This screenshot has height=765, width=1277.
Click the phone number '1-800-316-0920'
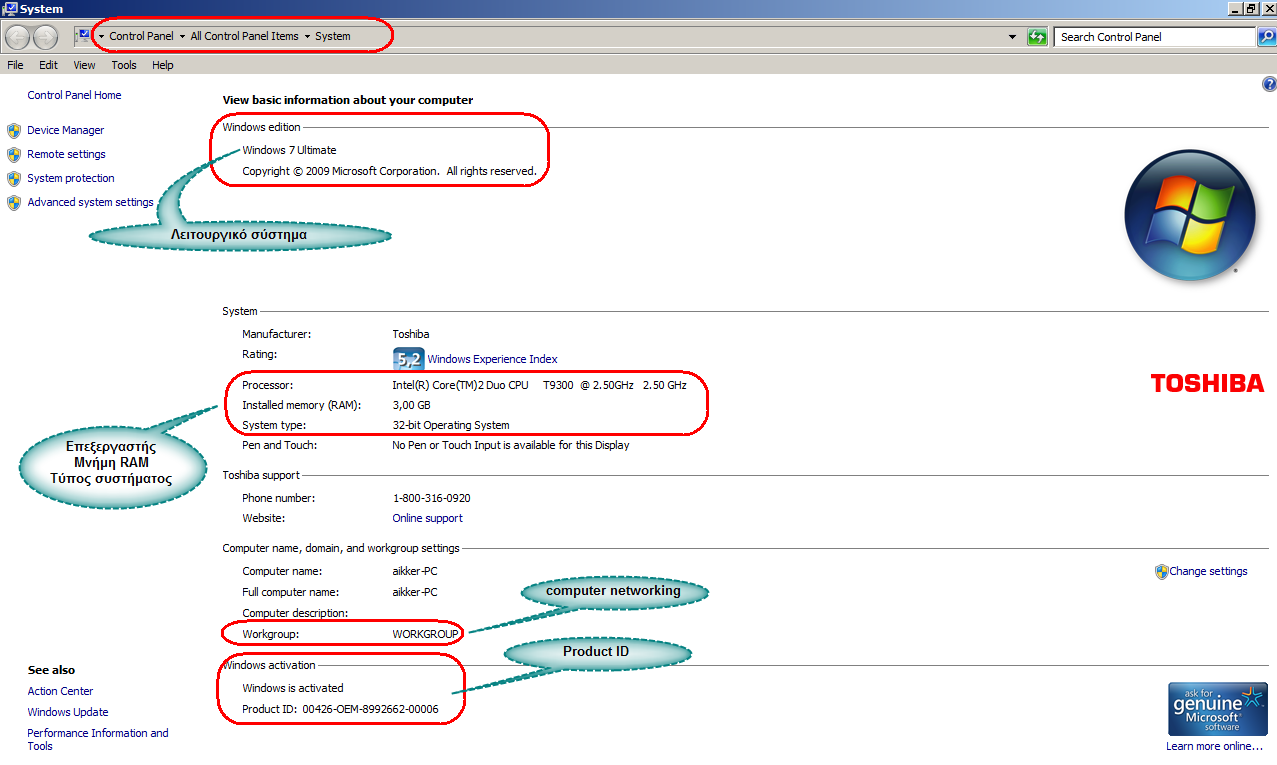point(432,498)
